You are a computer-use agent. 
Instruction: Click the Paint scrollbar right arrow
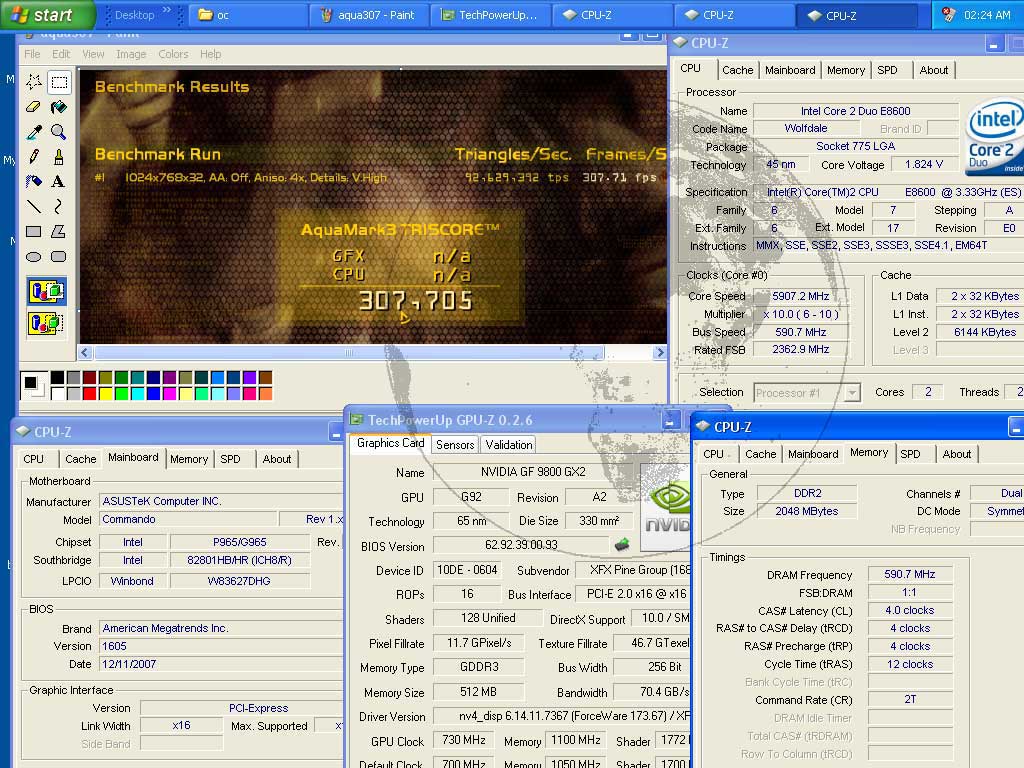click(660, 353)
